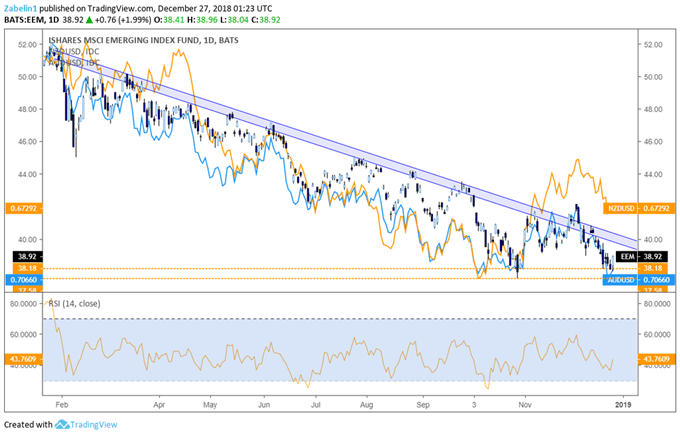Click the Aug label on time axis
The width and height of the screenshot is (680, 436).
click(366, 405)
